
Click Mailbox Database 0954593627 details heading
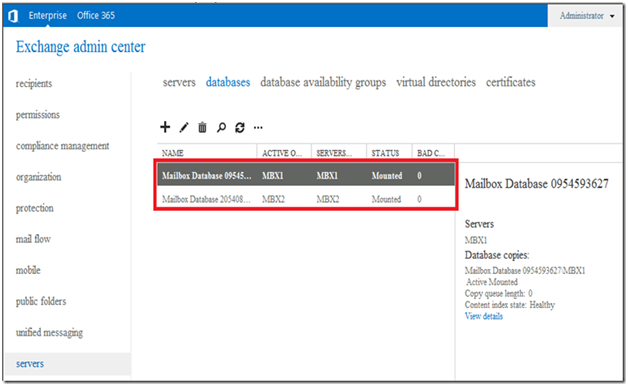click(x=537, y=184)
